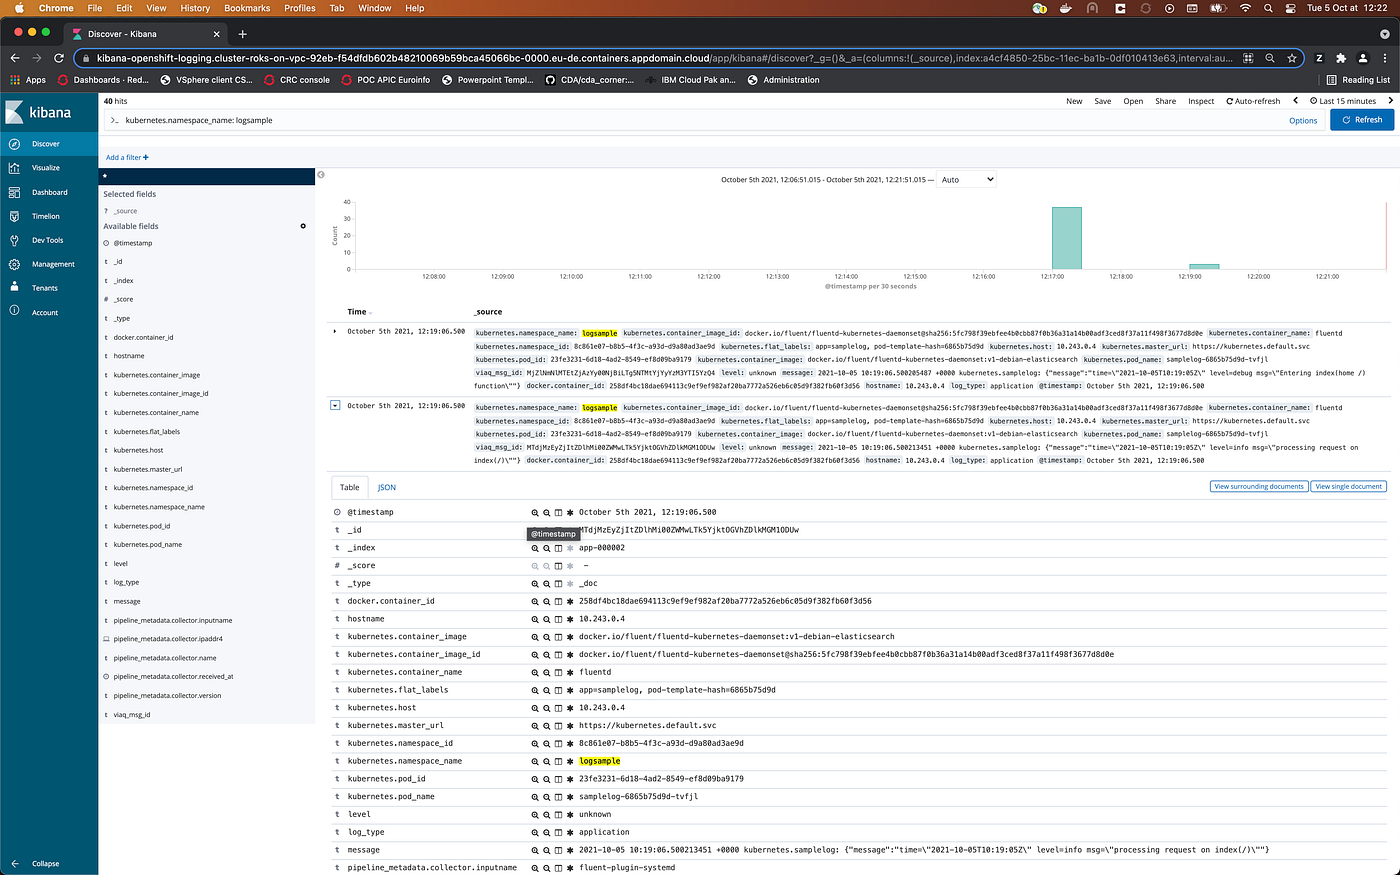Screen dimensions: 1400x875
Task: Click Docker whale icon in macOS menu bar
Action: [x=1066, y=8]
